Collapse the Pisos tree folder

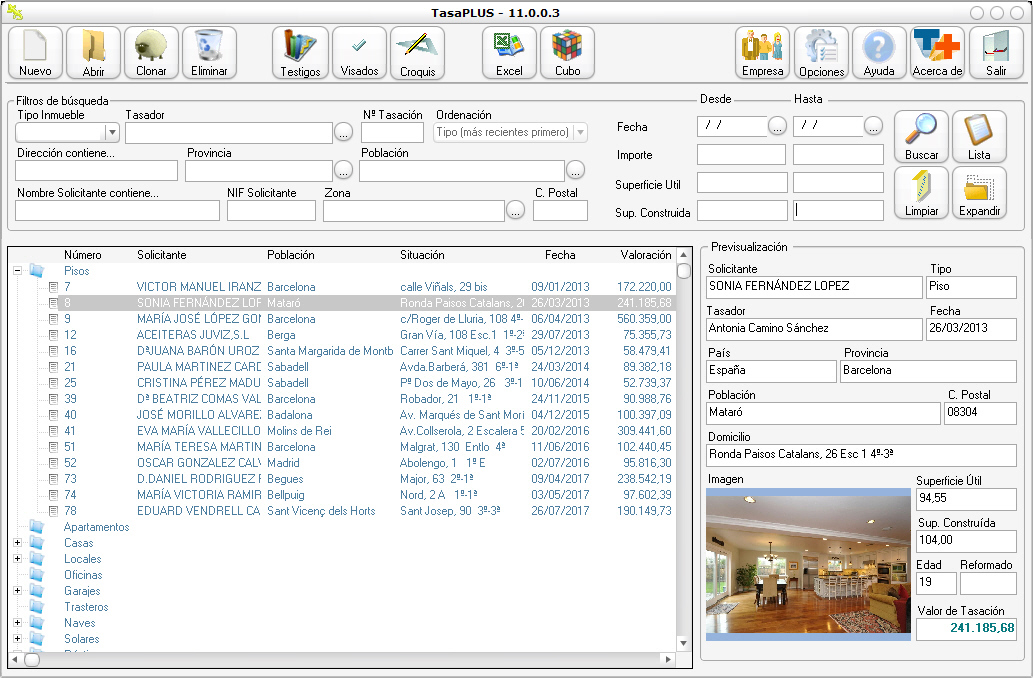coord(17,271)
